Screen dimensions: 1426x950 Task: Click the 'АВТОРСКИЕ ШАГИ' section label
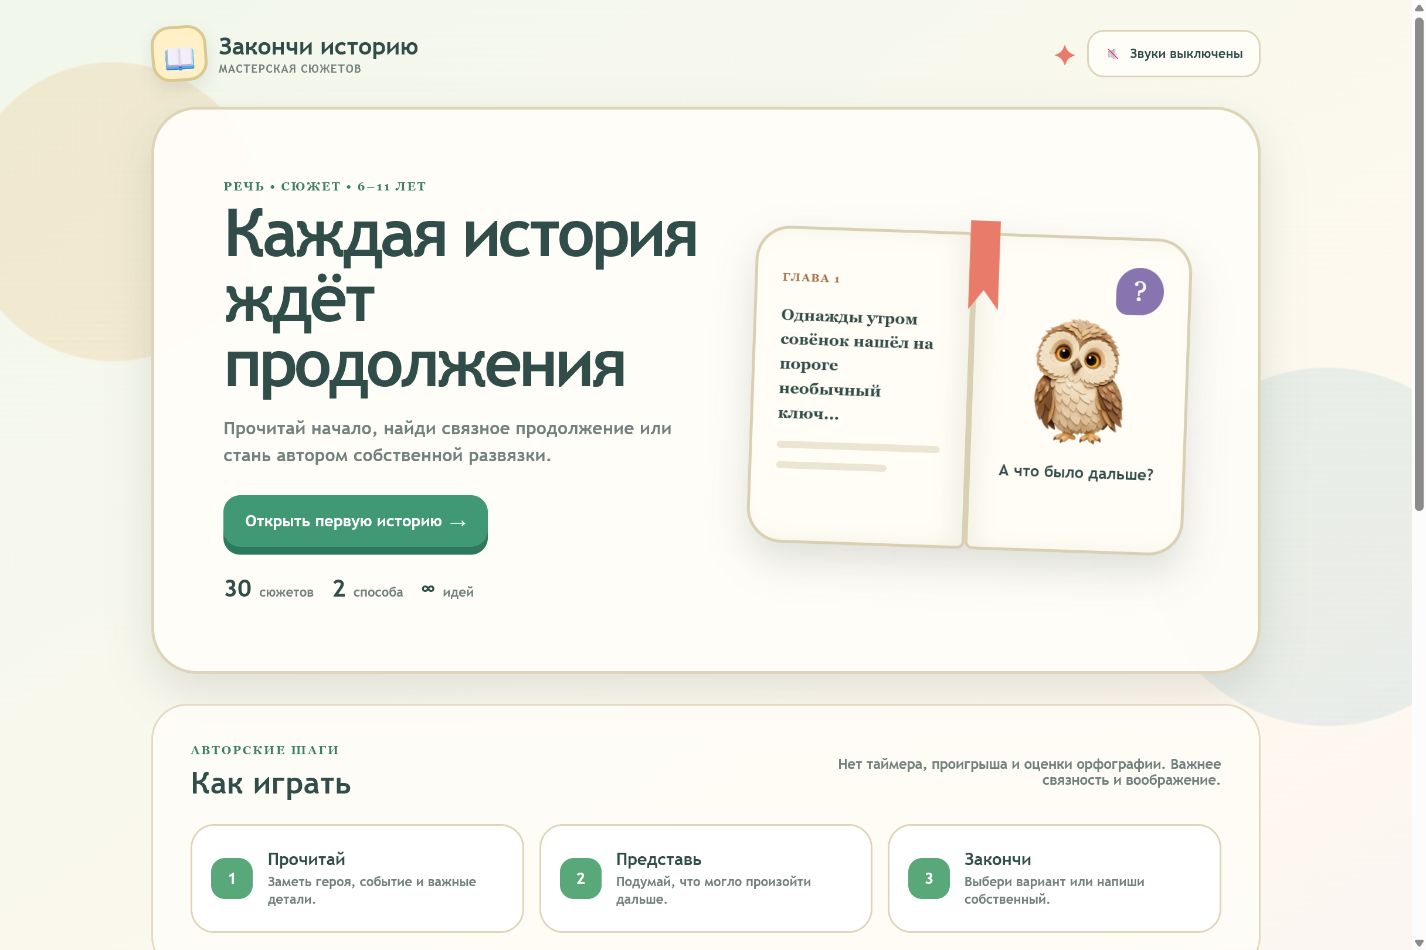pos(265,749)
